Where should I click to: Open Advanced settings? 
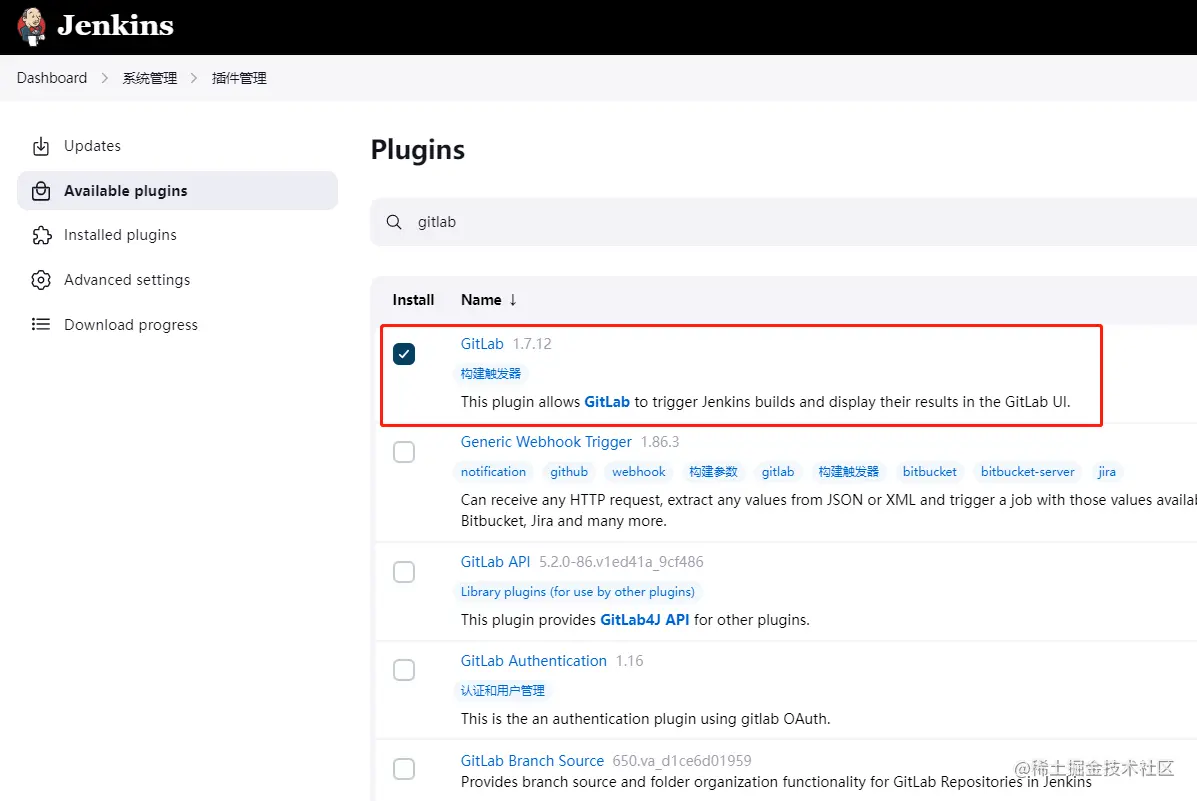point(127,280)
